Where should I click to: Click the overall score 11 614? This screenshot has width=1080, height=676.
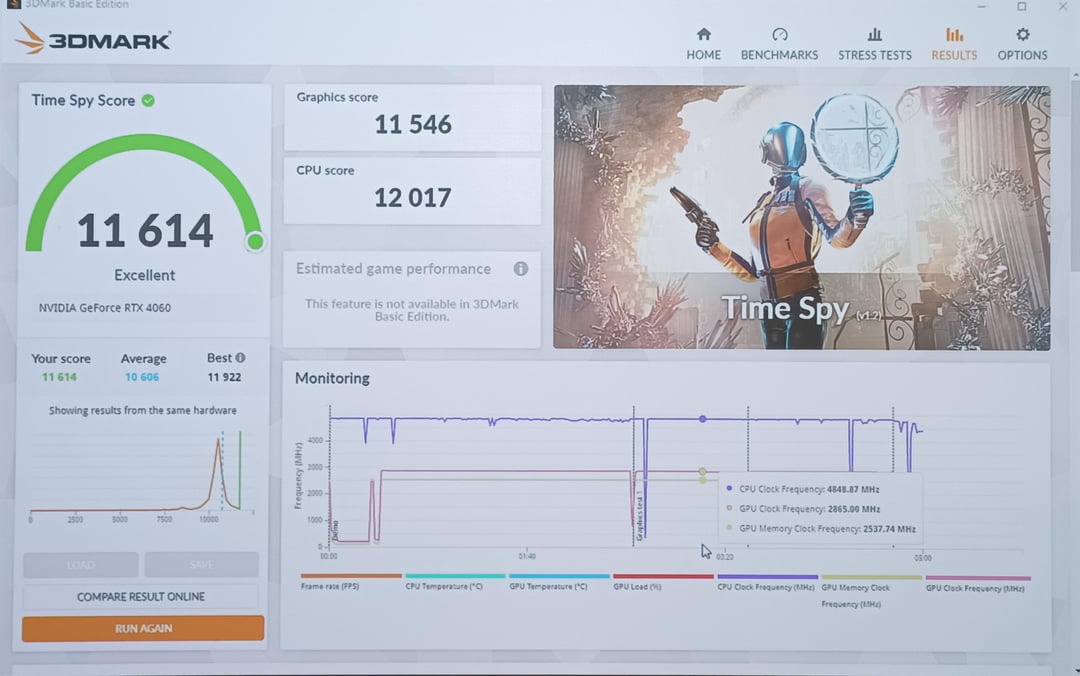coord(145,231)
